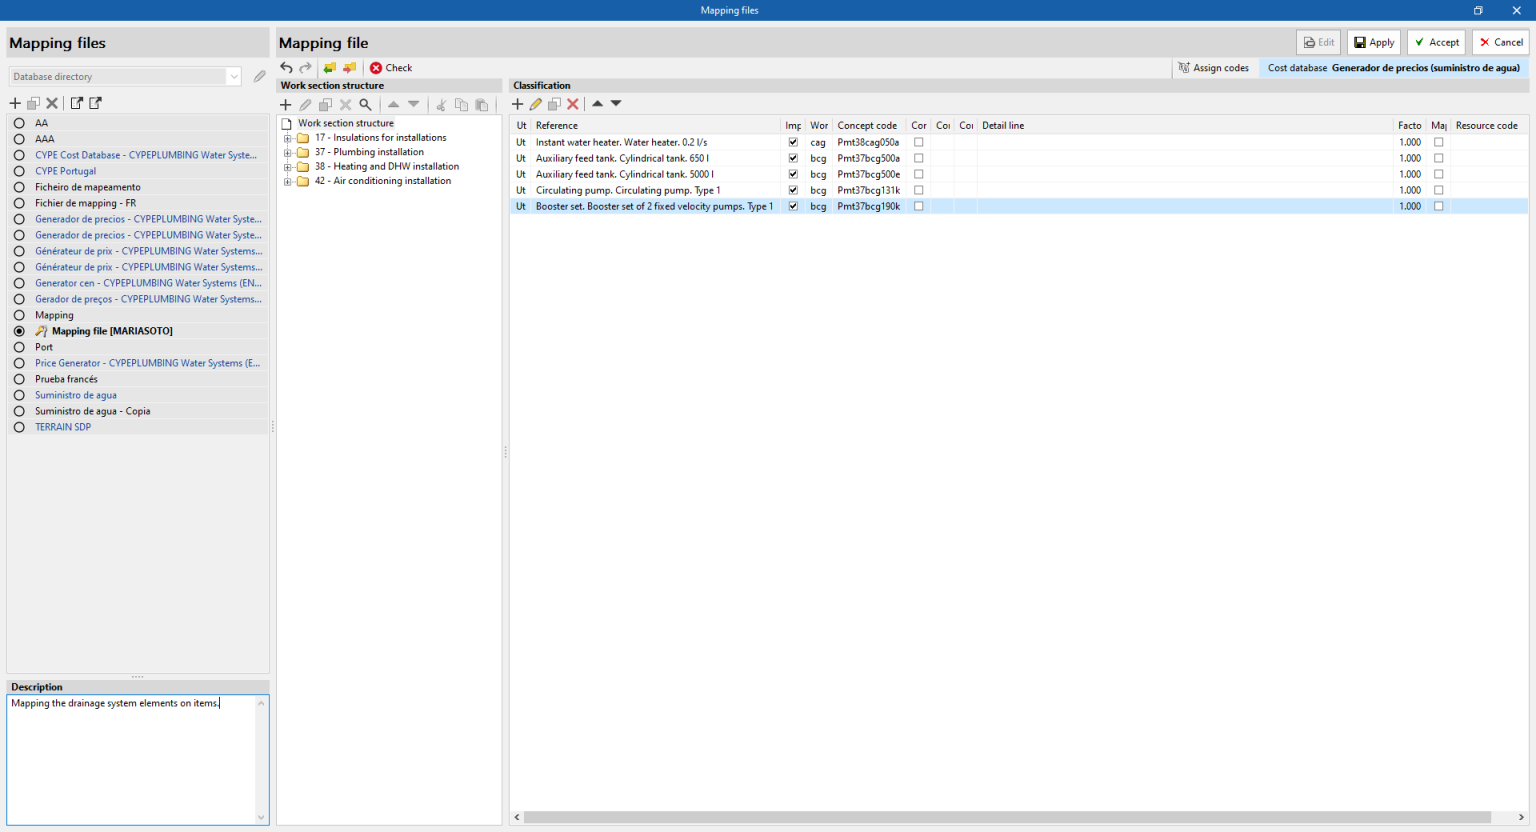Search the work section structure with magnifier
Viewport: 1536px width, 832px height.
pos(365,104)
